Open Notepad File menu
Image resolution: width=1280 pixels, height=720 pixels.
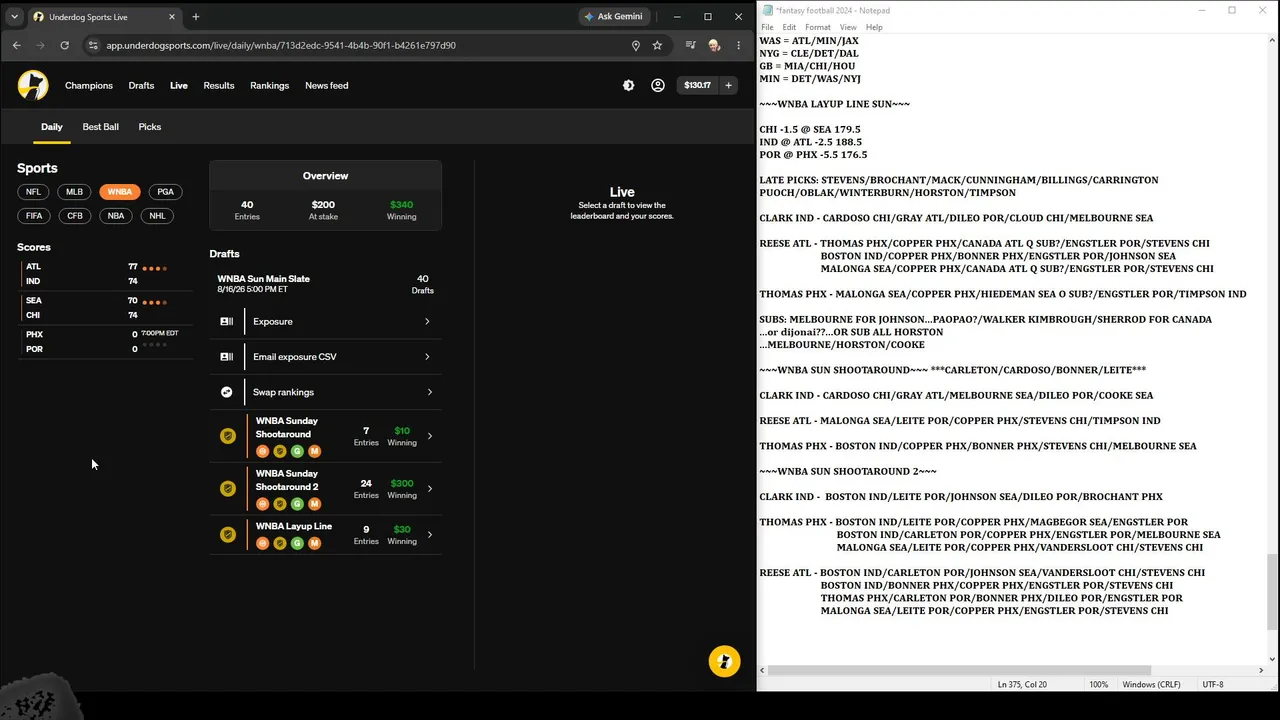pos(767,27)
